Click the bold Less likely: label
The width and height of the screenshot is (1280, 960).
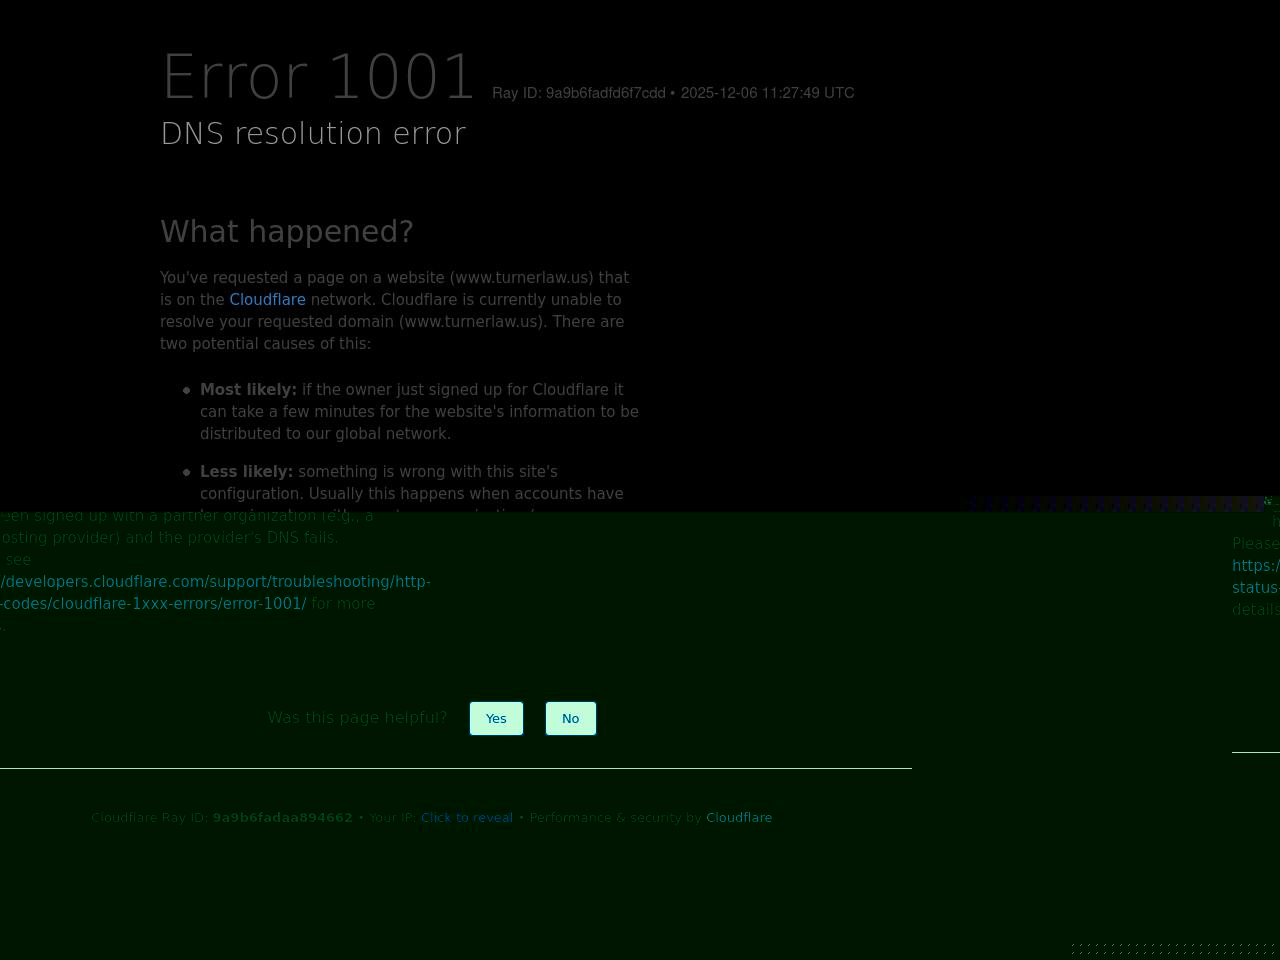coord(246,472)
